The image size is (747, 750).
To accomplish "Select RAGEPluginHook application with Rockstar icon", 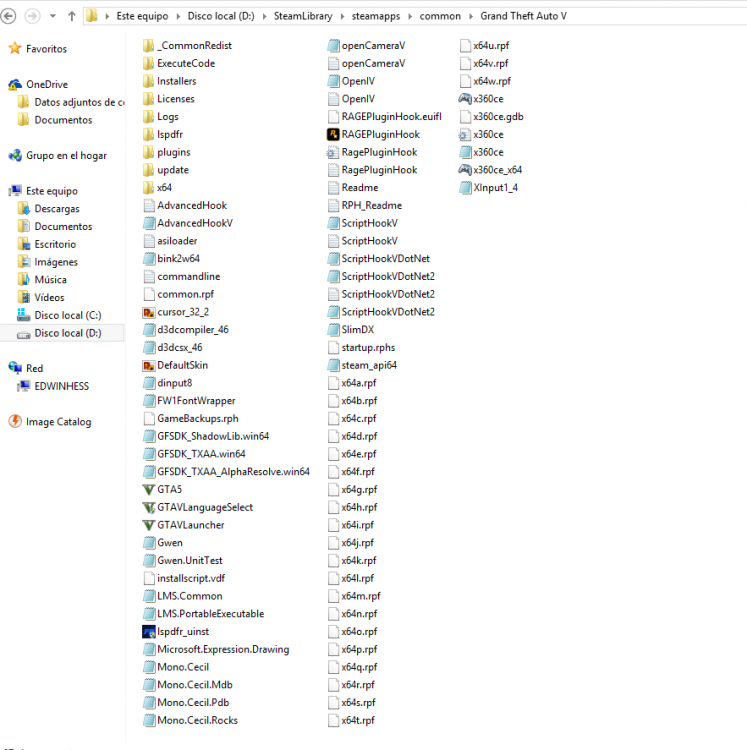I will [x=333, y=134].
